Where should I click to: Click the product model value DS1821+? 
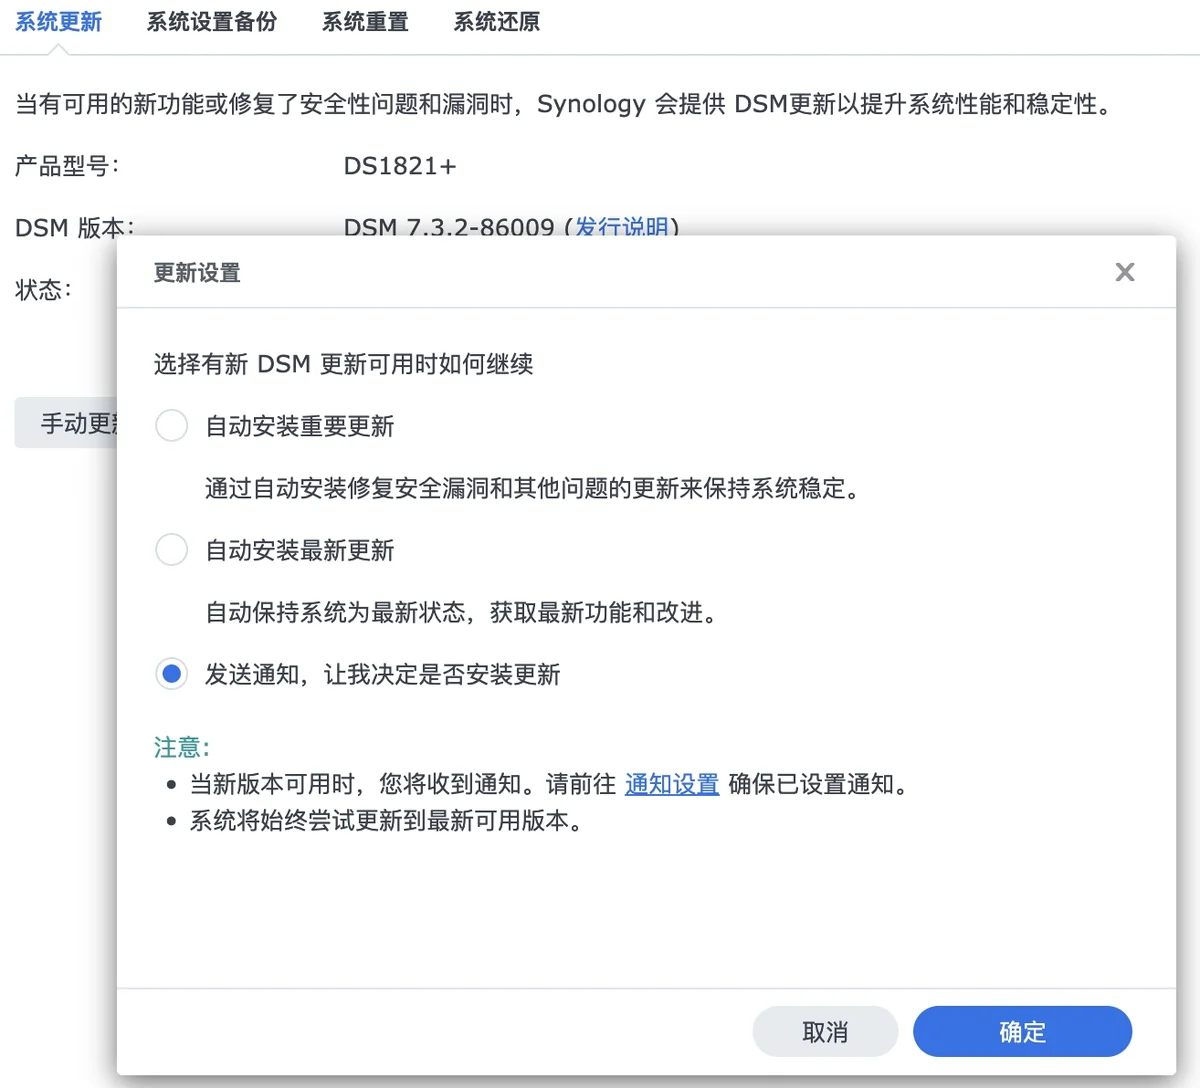click(400, 166)
